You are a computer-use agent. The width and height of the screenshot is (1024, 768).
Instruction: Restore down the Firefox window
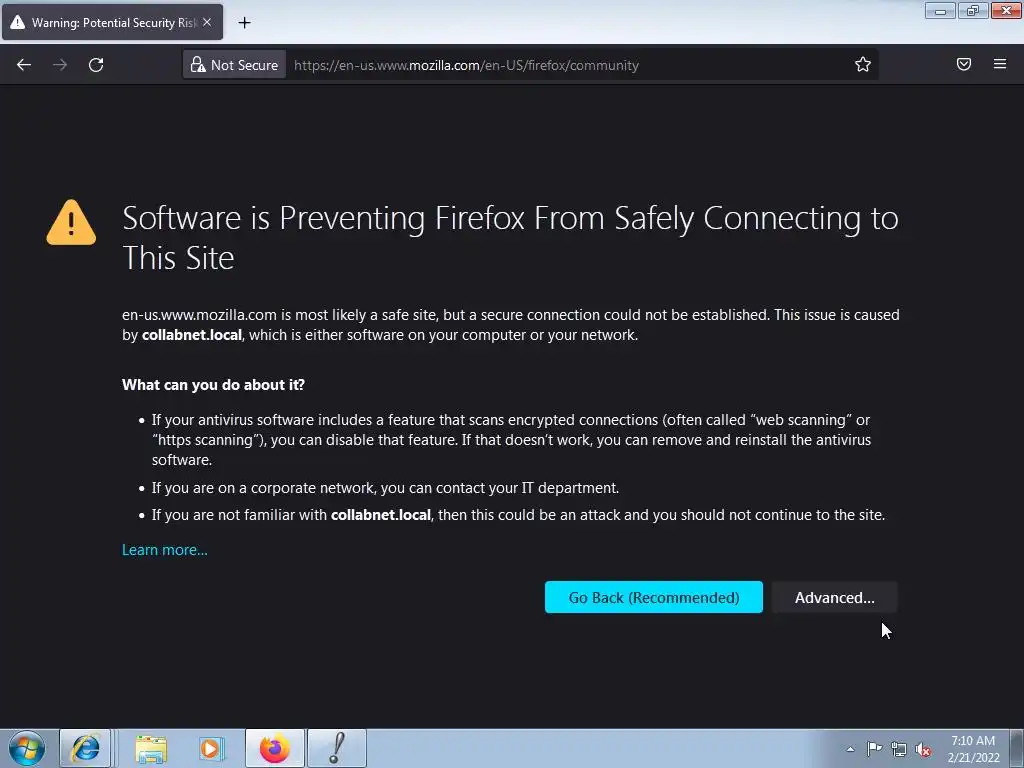(972, 11)
